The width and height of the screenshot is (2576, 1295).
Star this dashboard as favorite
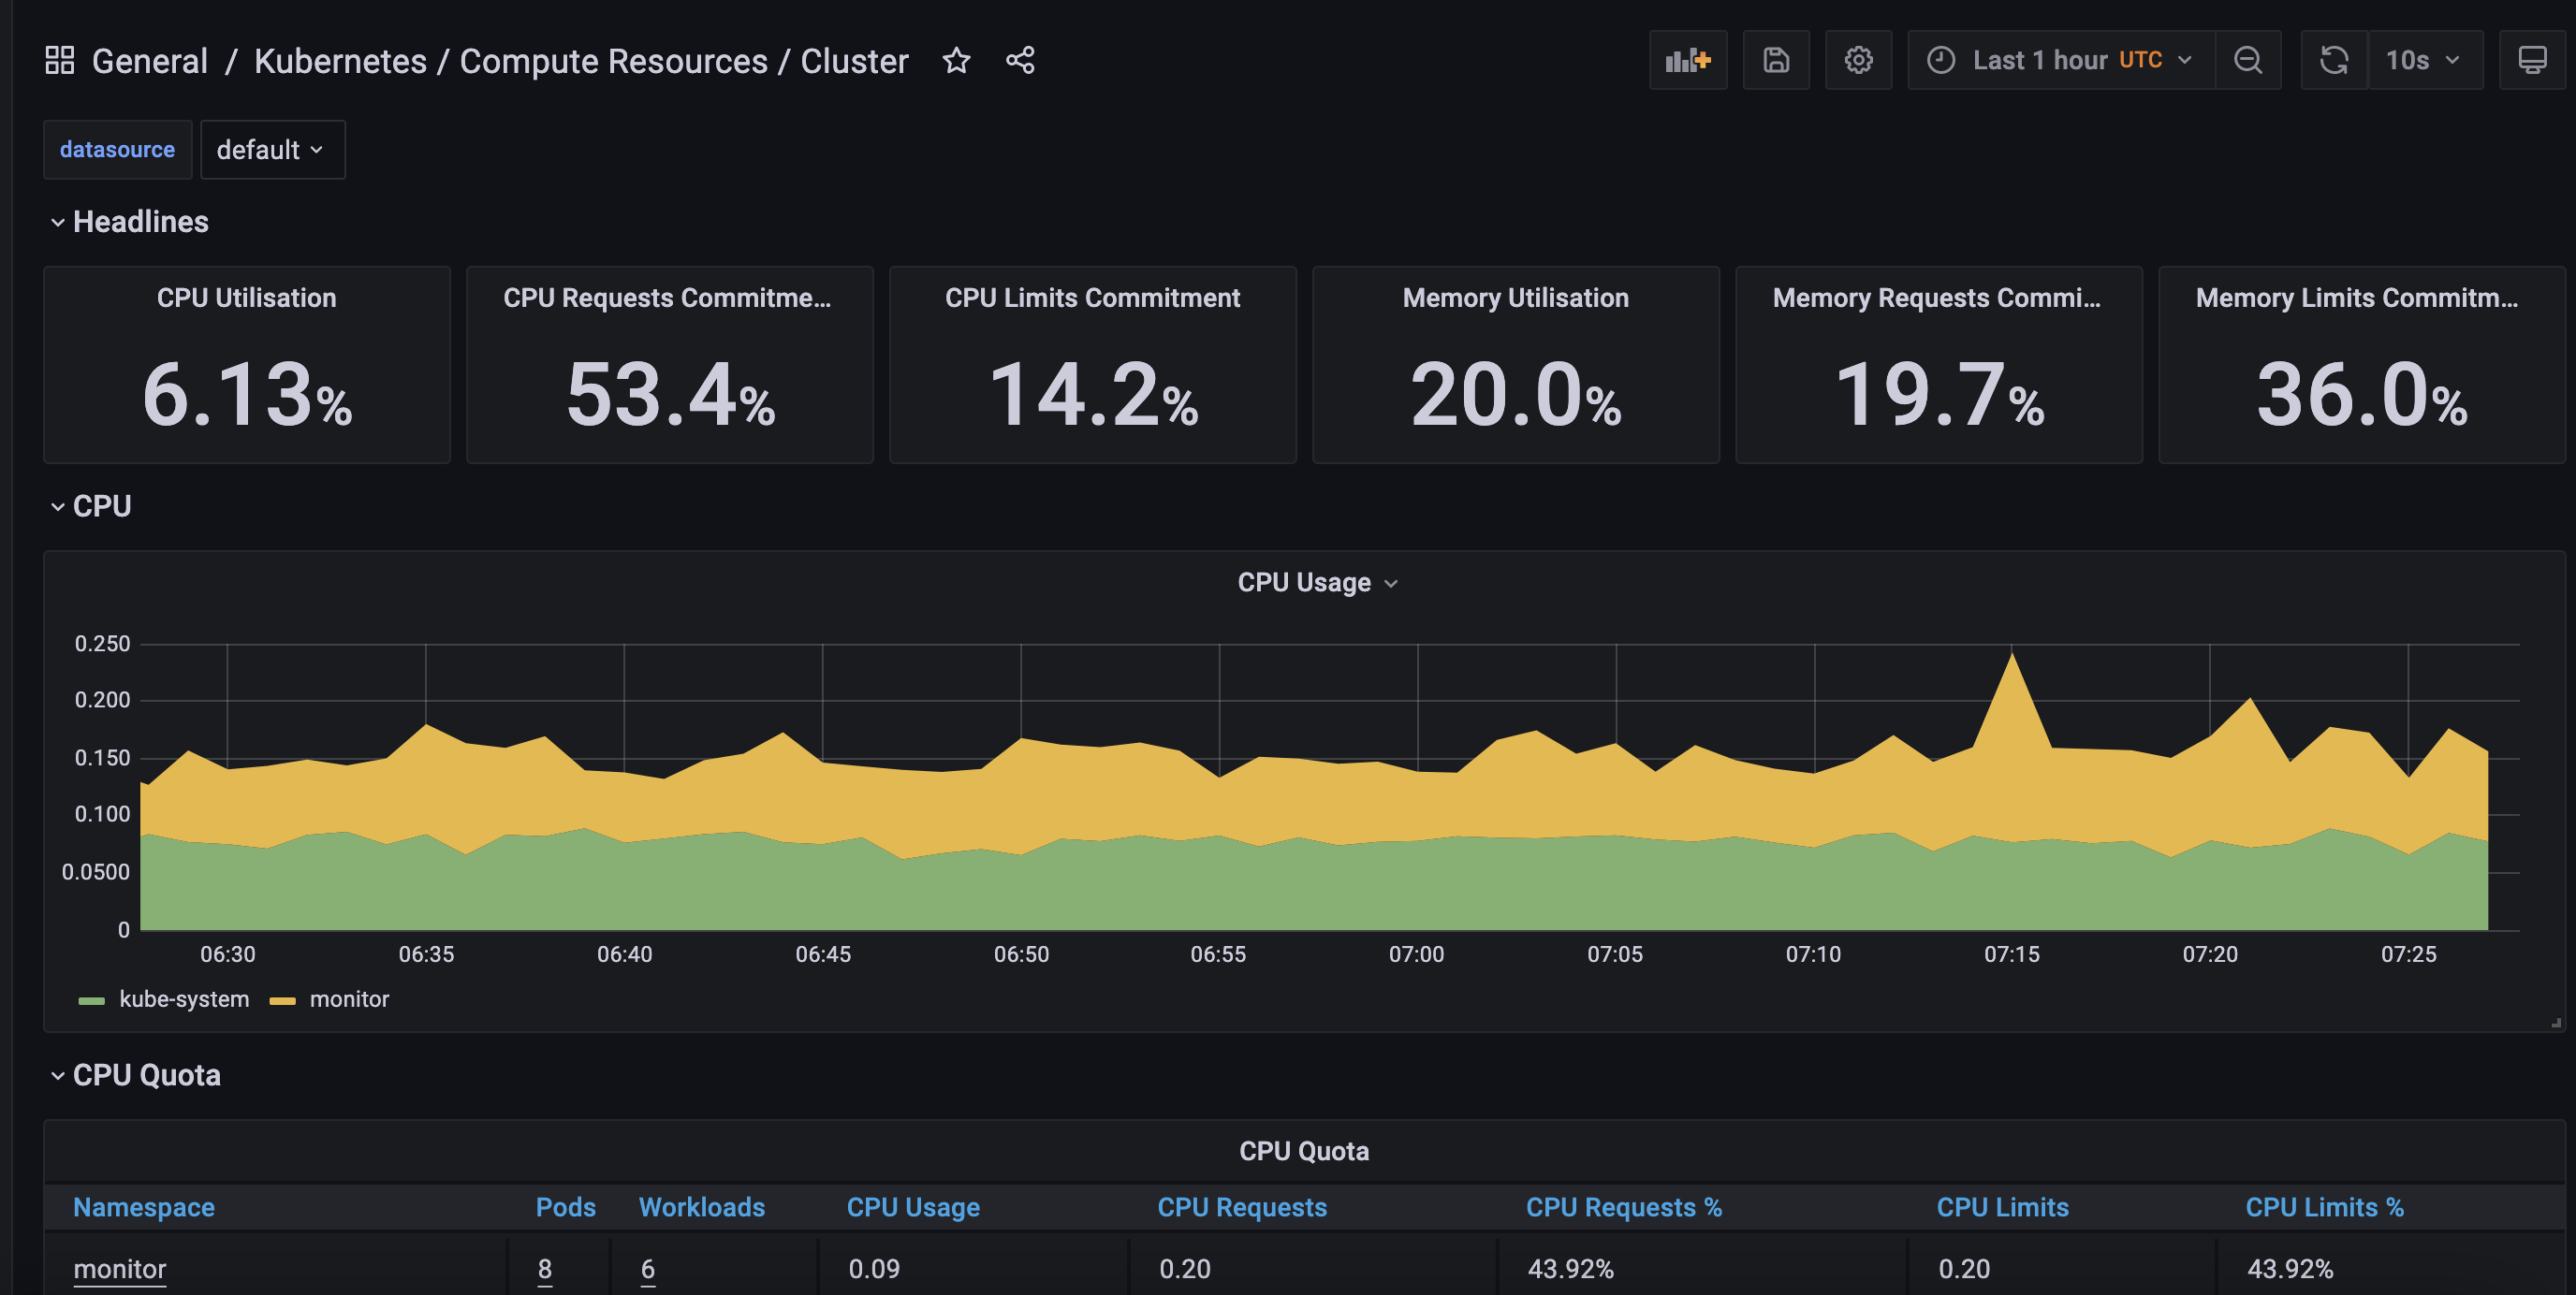pos(956,60)
